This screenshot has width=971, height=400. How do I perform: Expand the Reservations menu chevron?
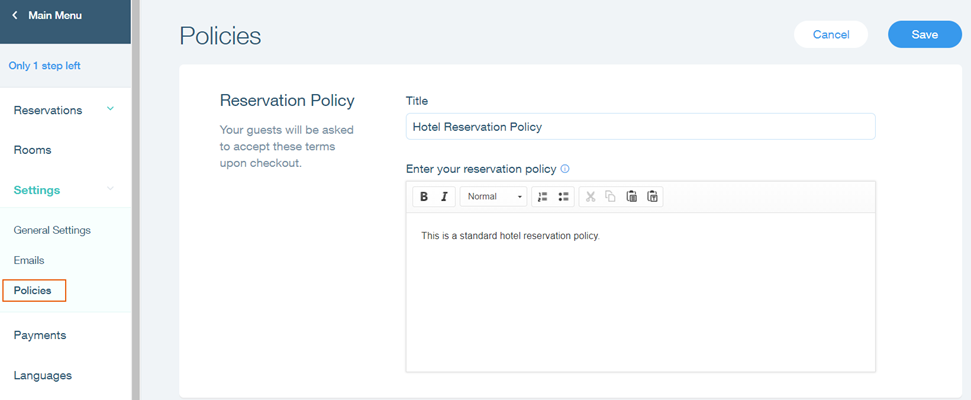tap(110, 109)
